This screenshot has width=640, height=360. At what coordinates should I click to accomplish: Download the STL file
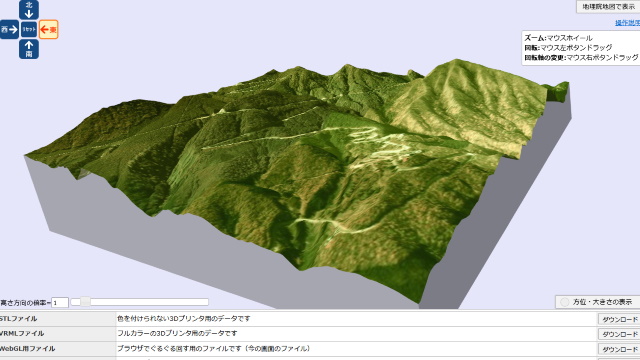tap(619, 319)
